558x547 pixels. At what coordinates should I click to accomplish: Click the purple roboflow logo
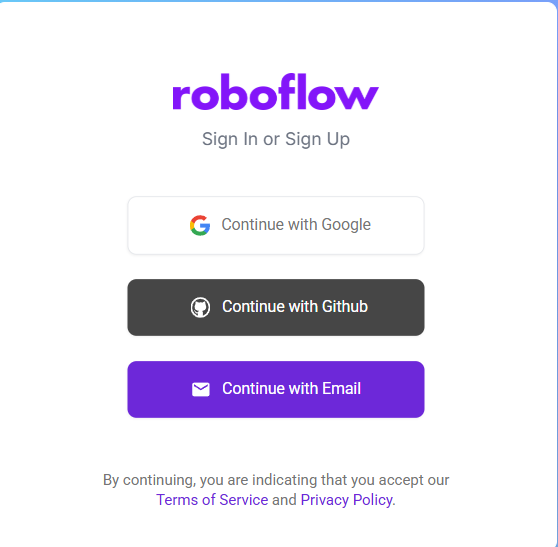tap(275, 92)
